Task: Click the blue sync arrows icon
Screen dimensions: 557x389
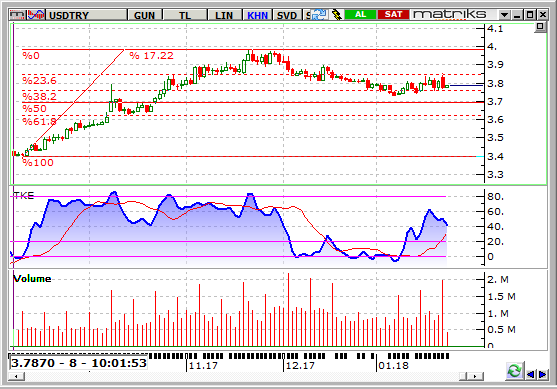Action: pos(319,15)
